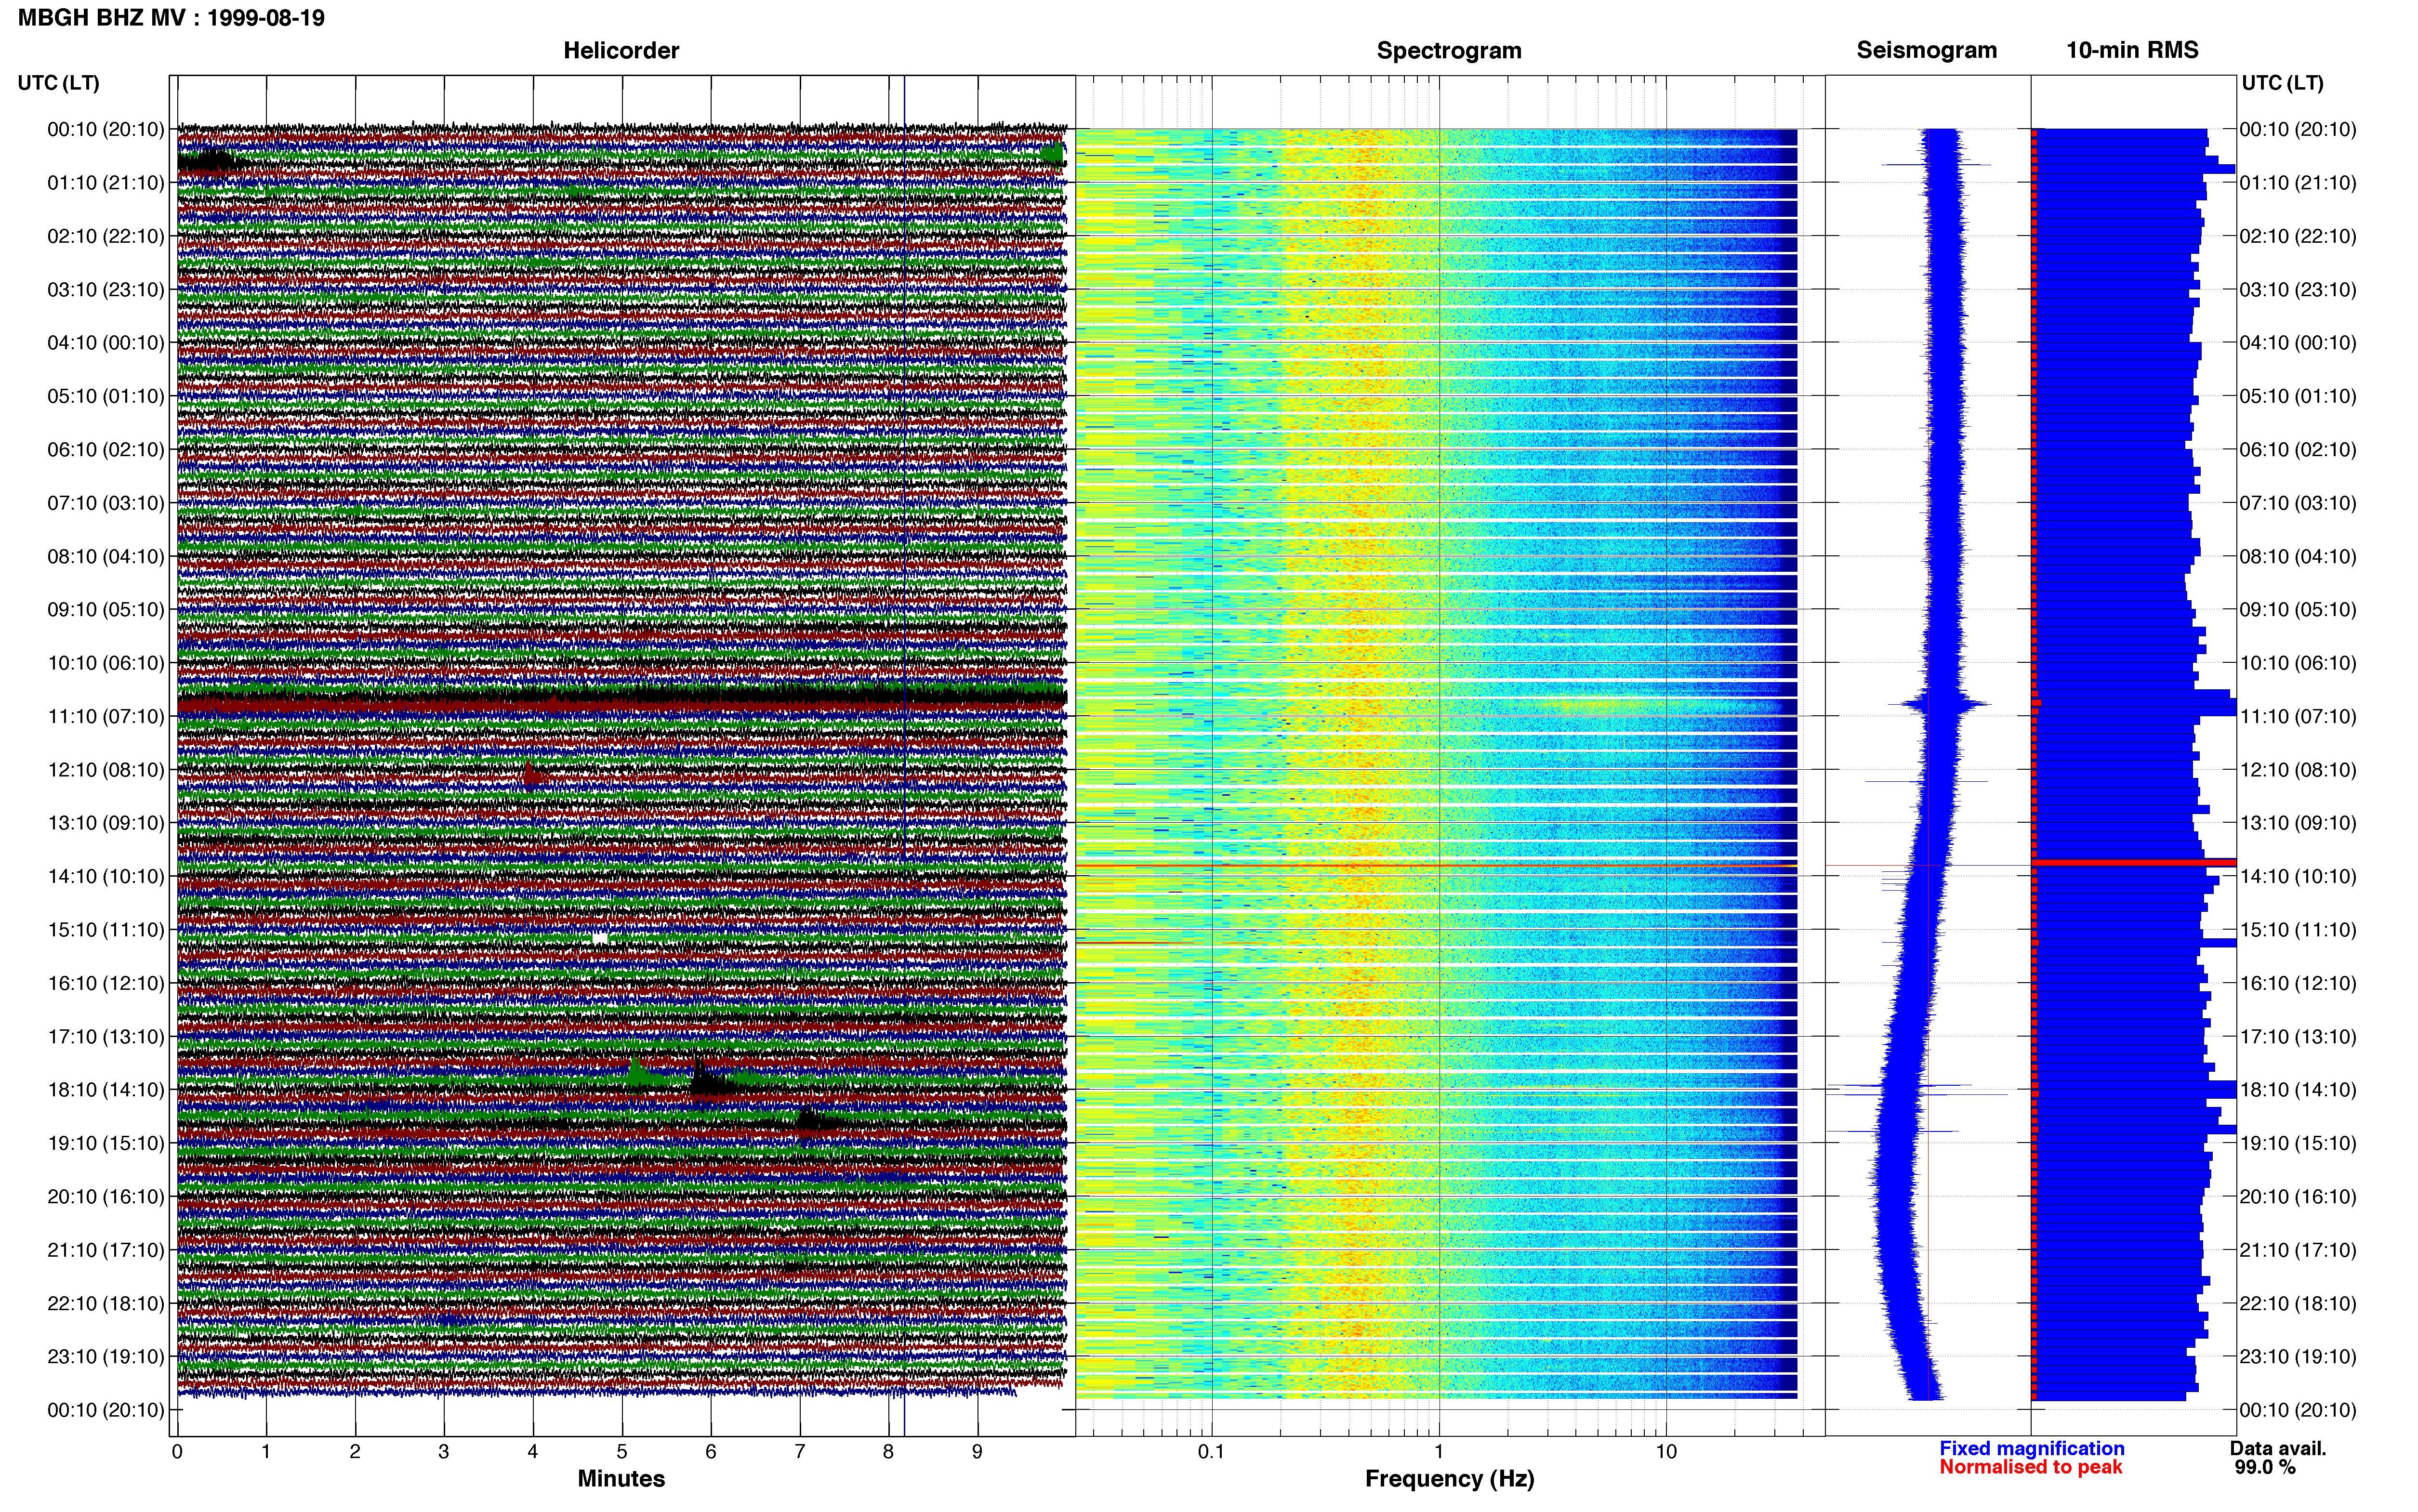This screenshot has height=1512, width=2418.
Task: Click the '99.0 %' data availability value
Action: coord(2265,1468)
